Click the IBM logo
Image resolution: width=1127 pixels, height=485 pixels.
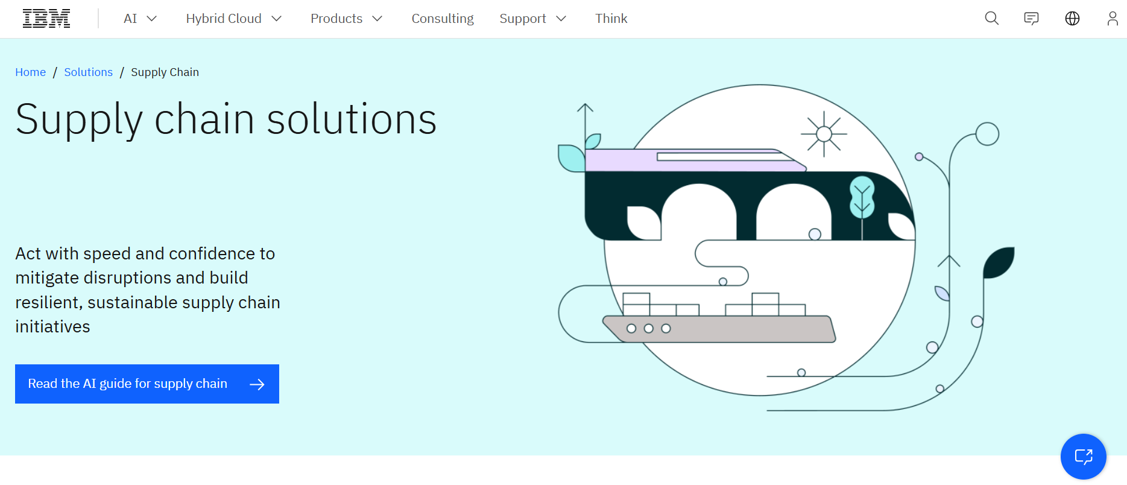[47, 18]
